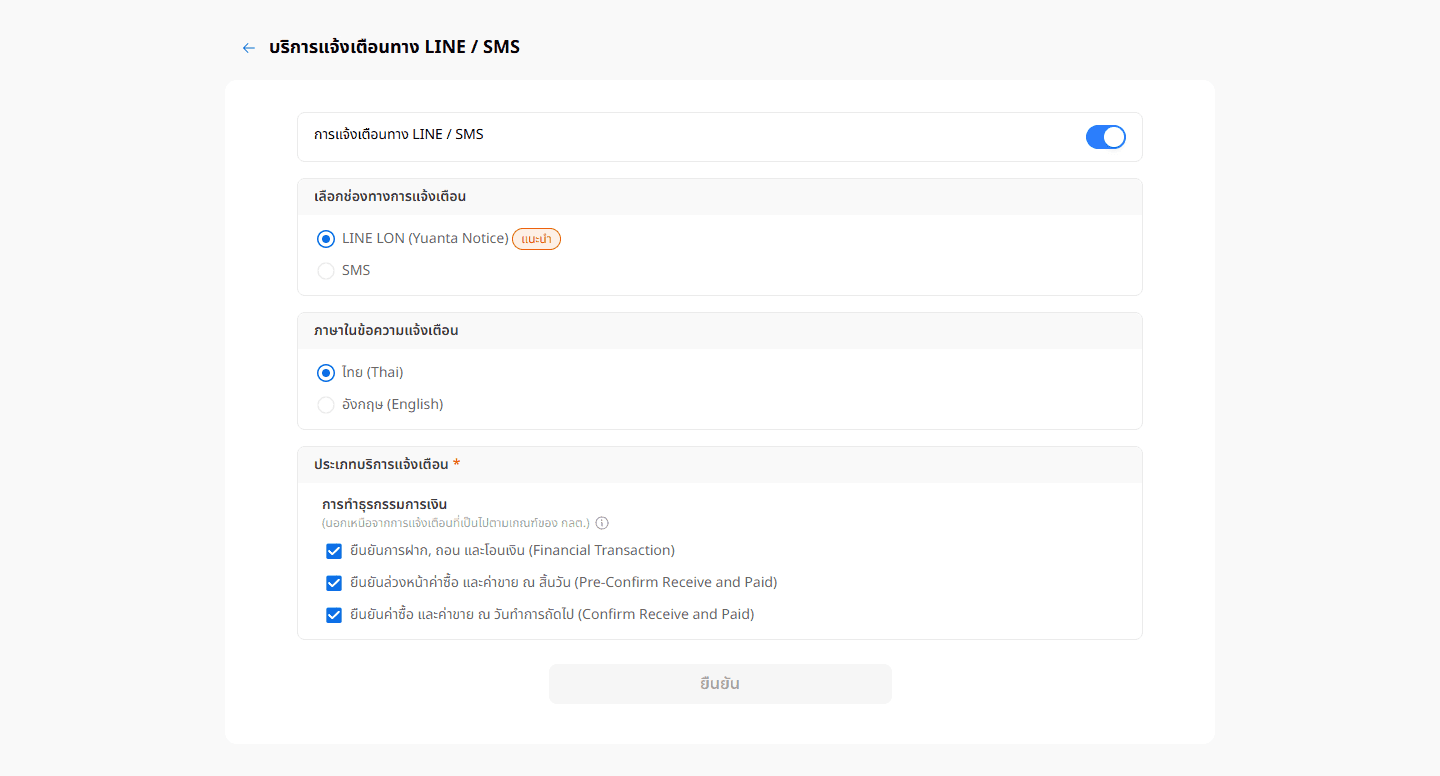
Task: Click the แนะนำ recommended badge
Action: [537, 239]
